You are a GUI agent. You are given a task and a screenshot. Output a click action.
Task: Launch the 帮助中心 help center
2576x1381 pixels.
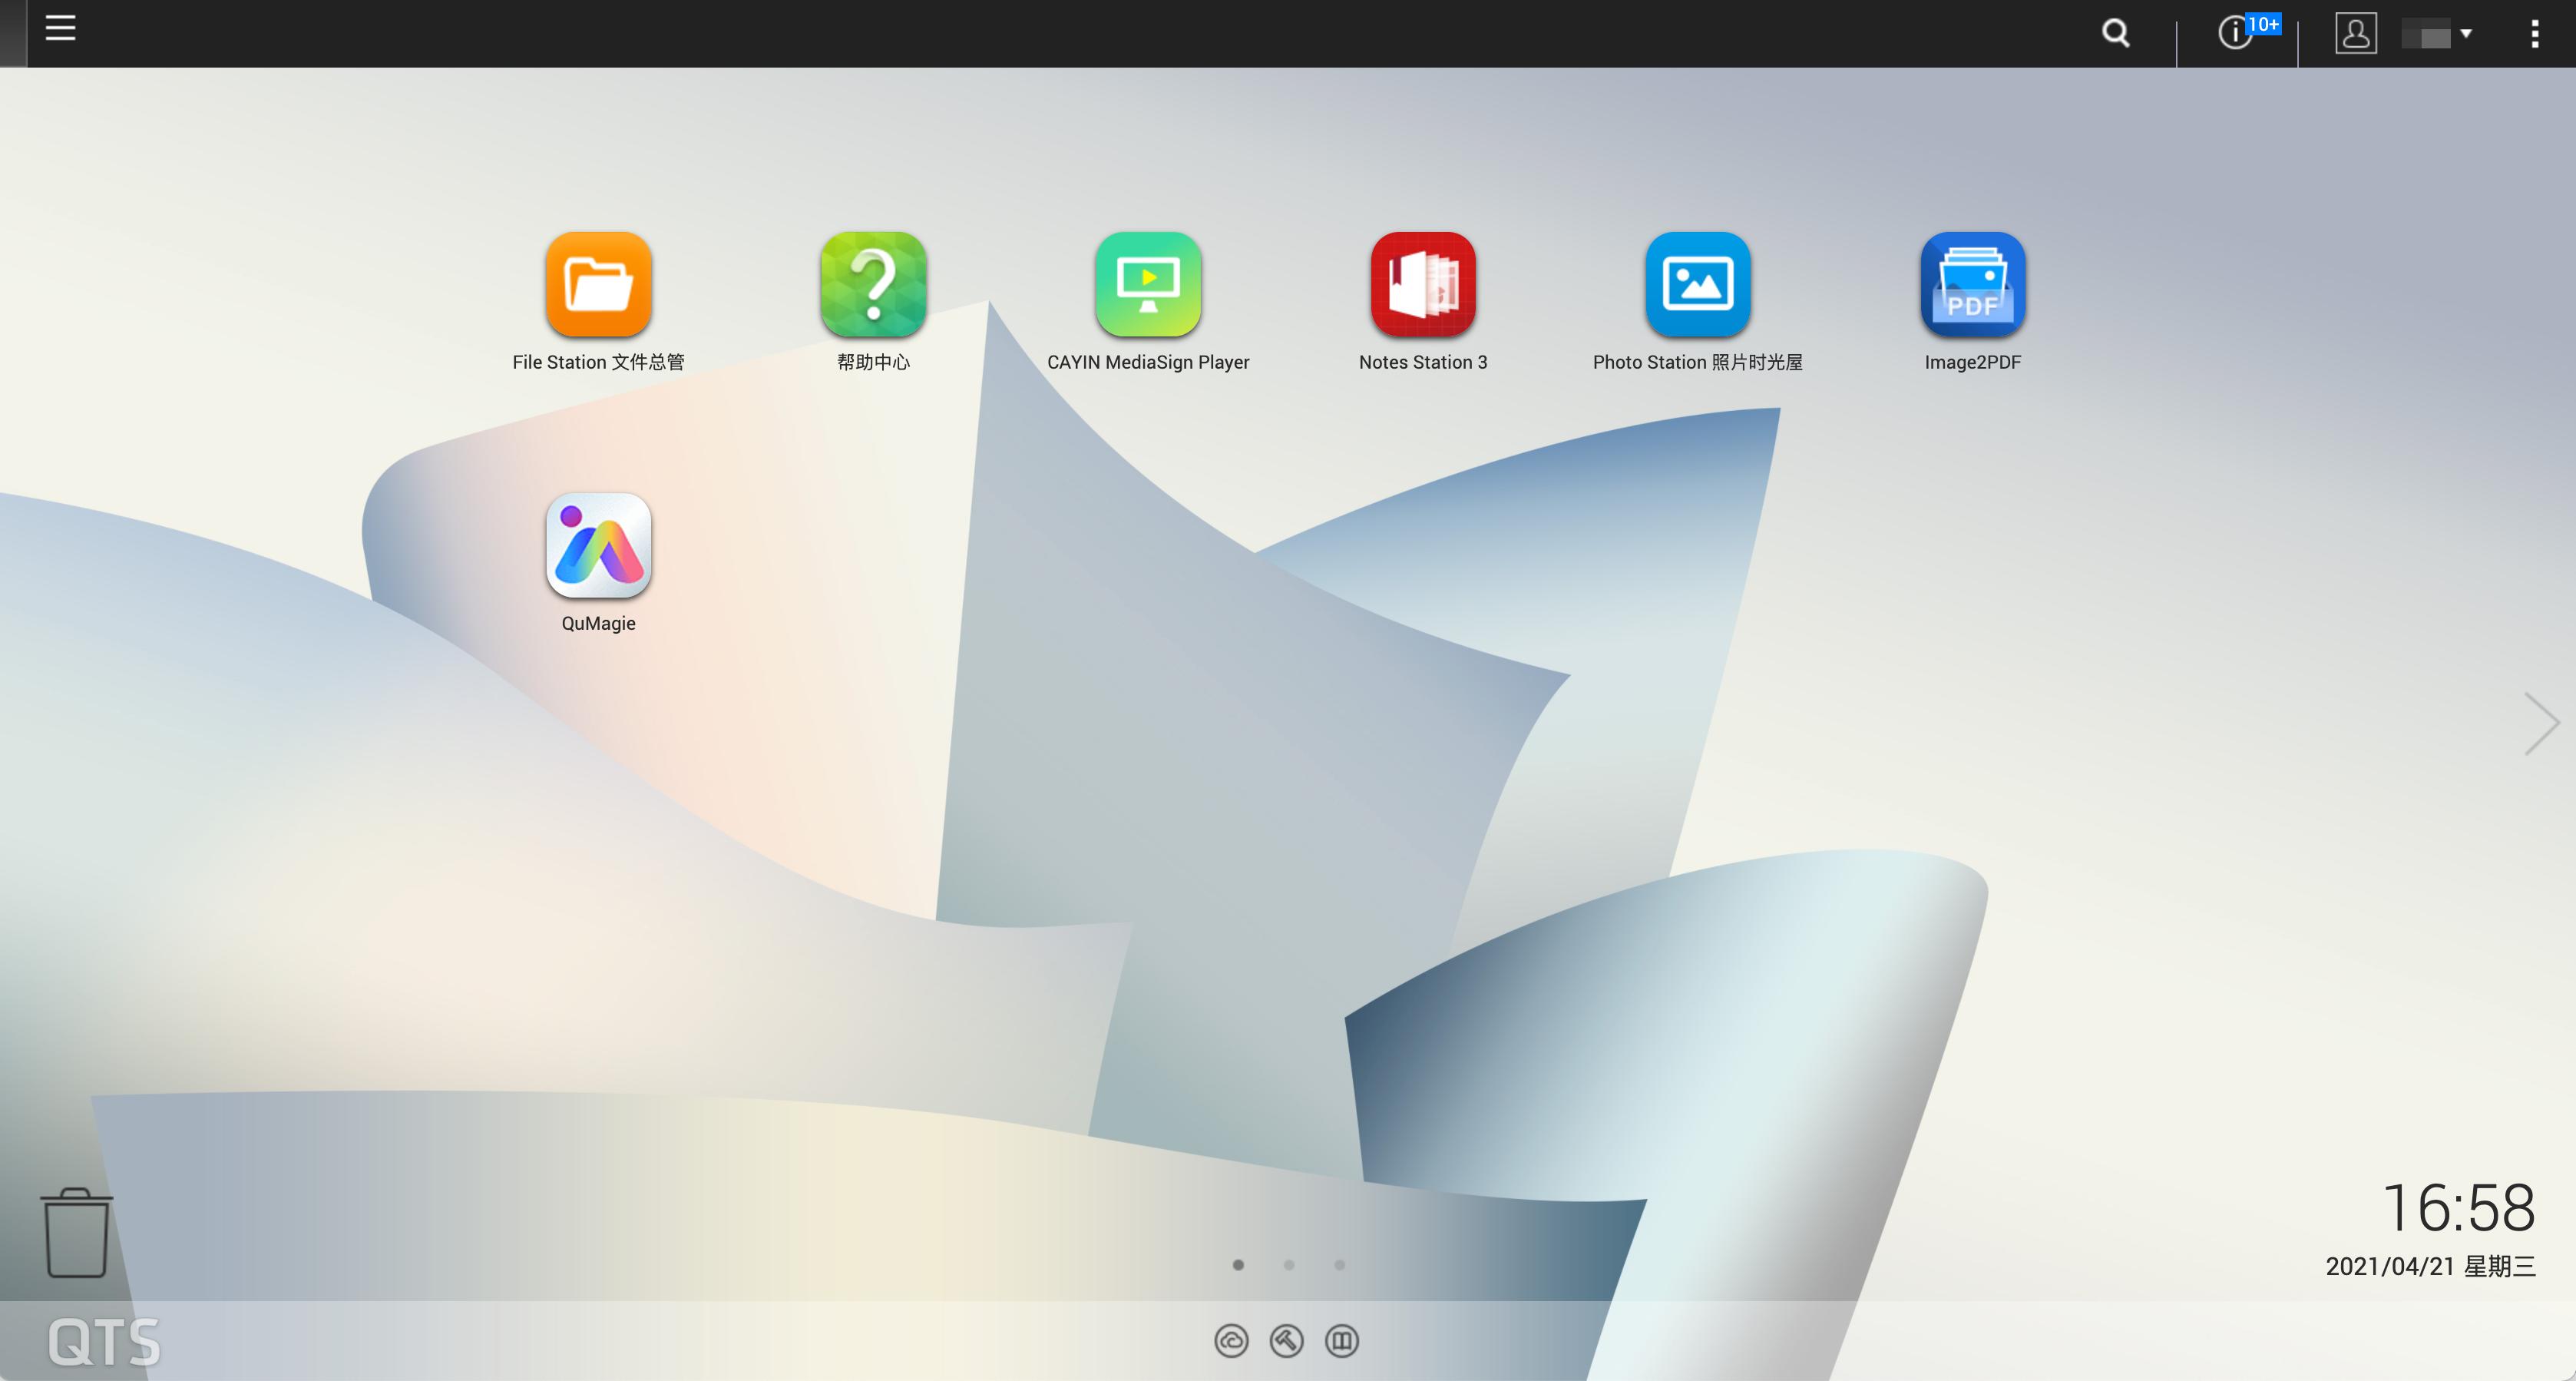(x=873, y=285)
